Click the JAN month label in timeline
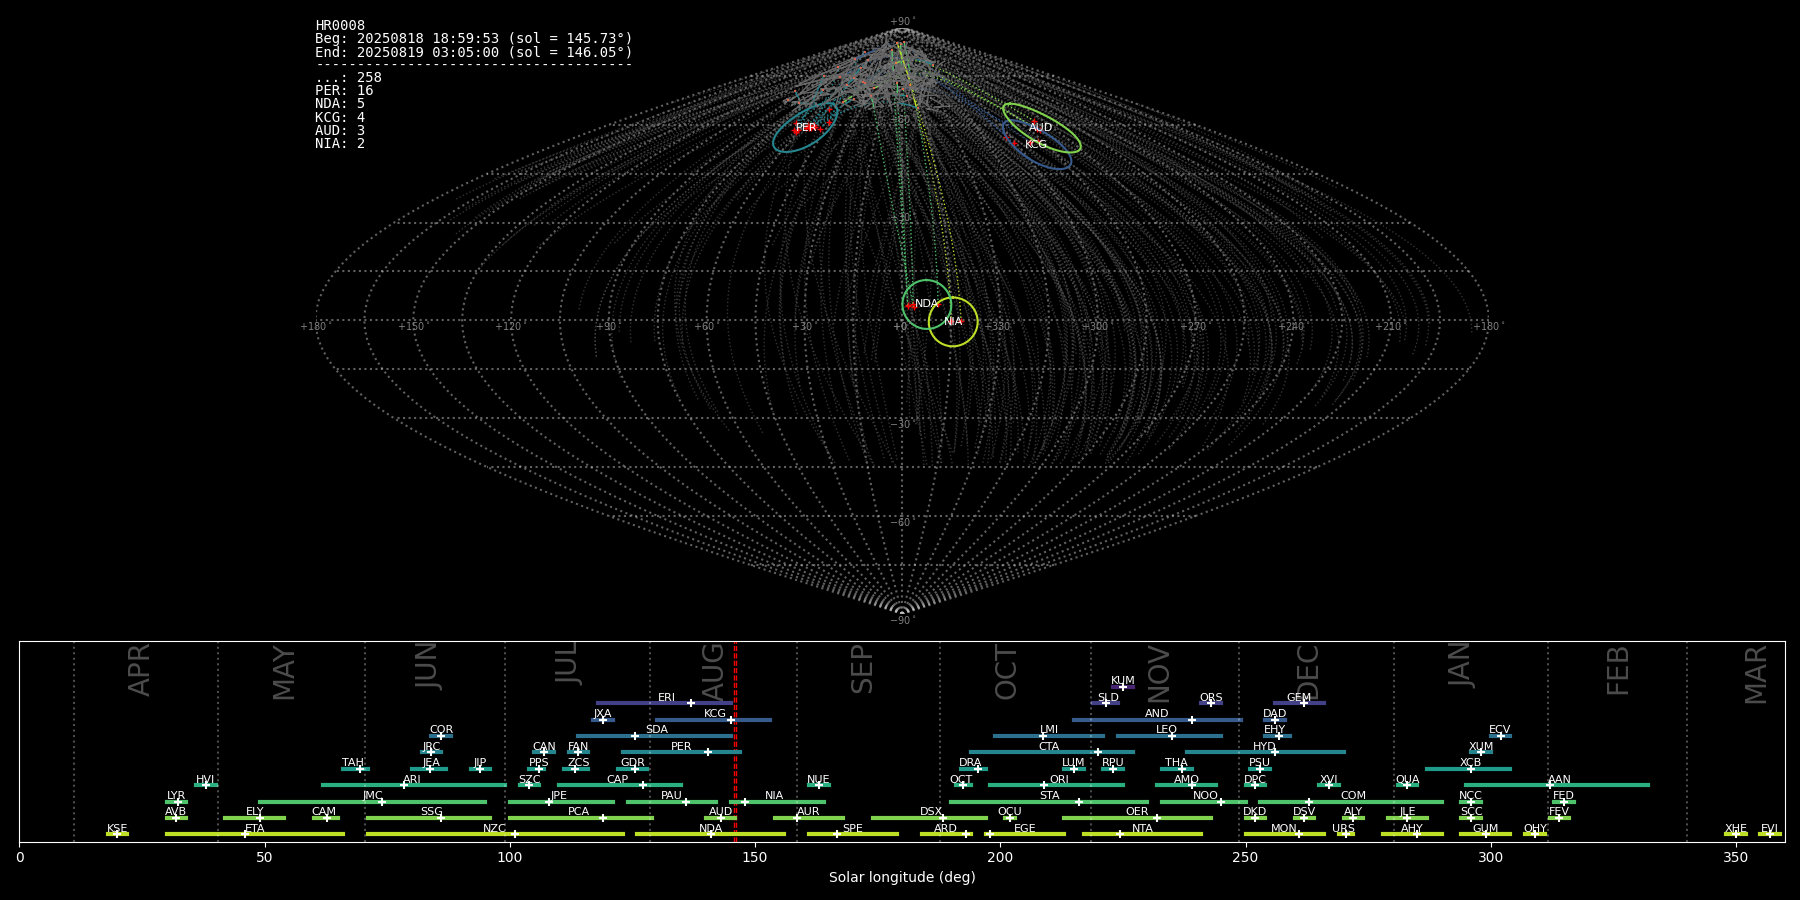 1459,664
